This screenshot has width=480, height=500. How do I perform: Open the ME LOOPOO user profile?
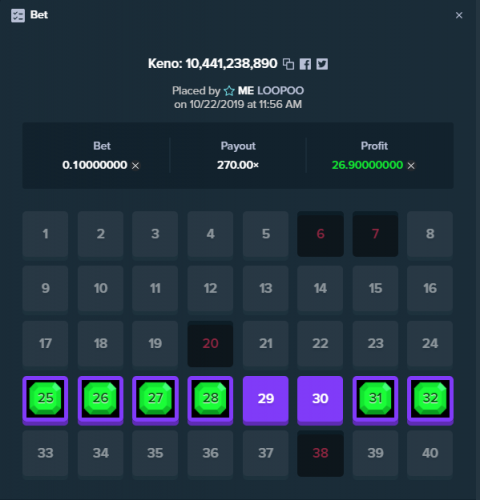click(x=271, y=90)
